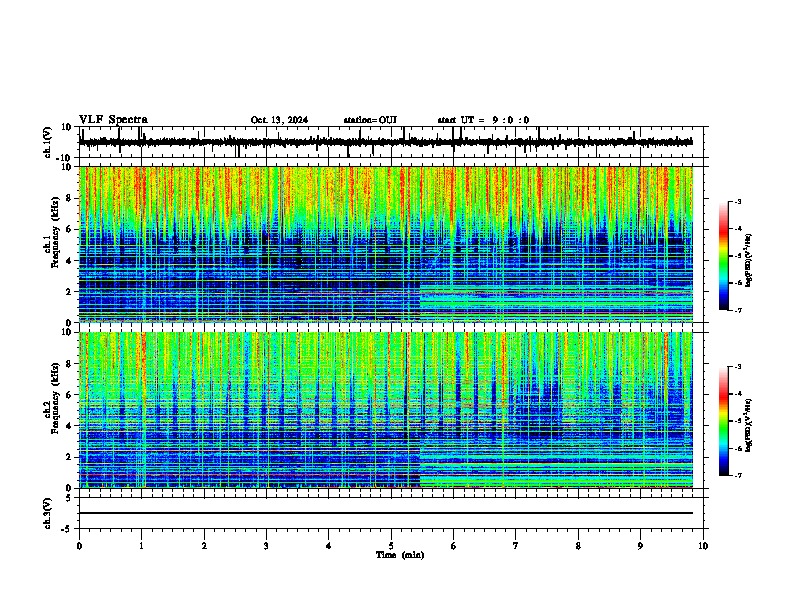Click the "8" kHz tick on ch.1 frequency axis
This screenshot has height=612, width=792.
pos(70,198)
